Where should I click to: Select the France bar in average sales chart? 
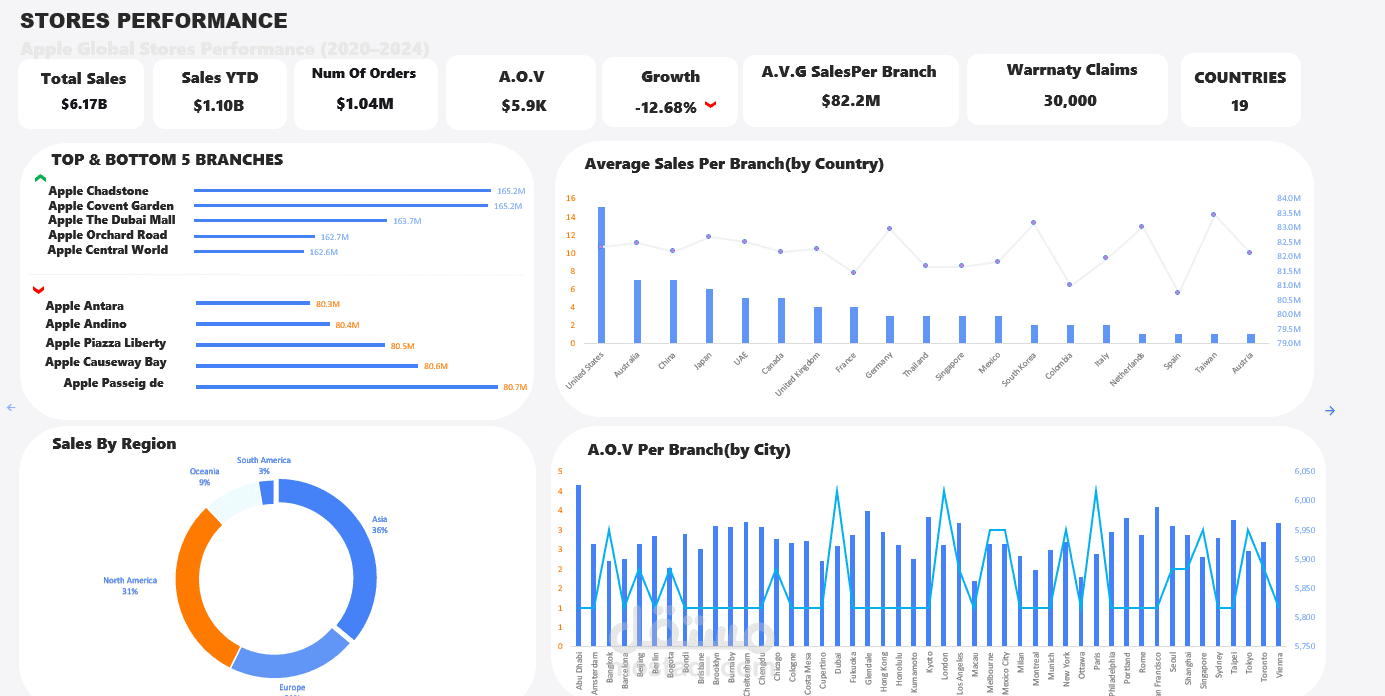pyautogui.click(x=851, y=325)
